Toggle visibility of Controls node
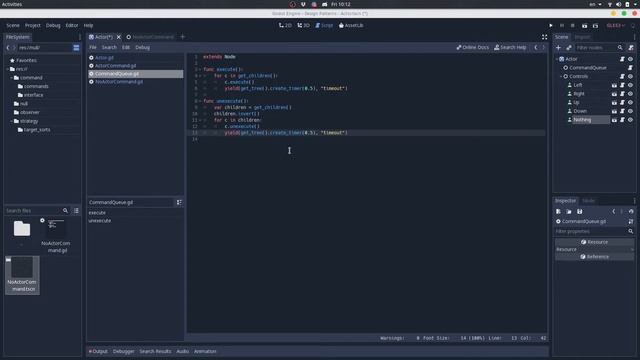 [x=631, y=76]
